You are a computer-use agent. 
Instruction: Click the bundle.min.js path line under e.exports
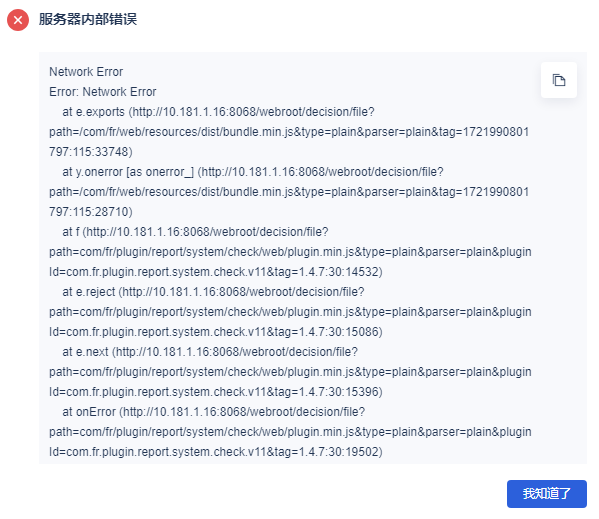point(289,132)
